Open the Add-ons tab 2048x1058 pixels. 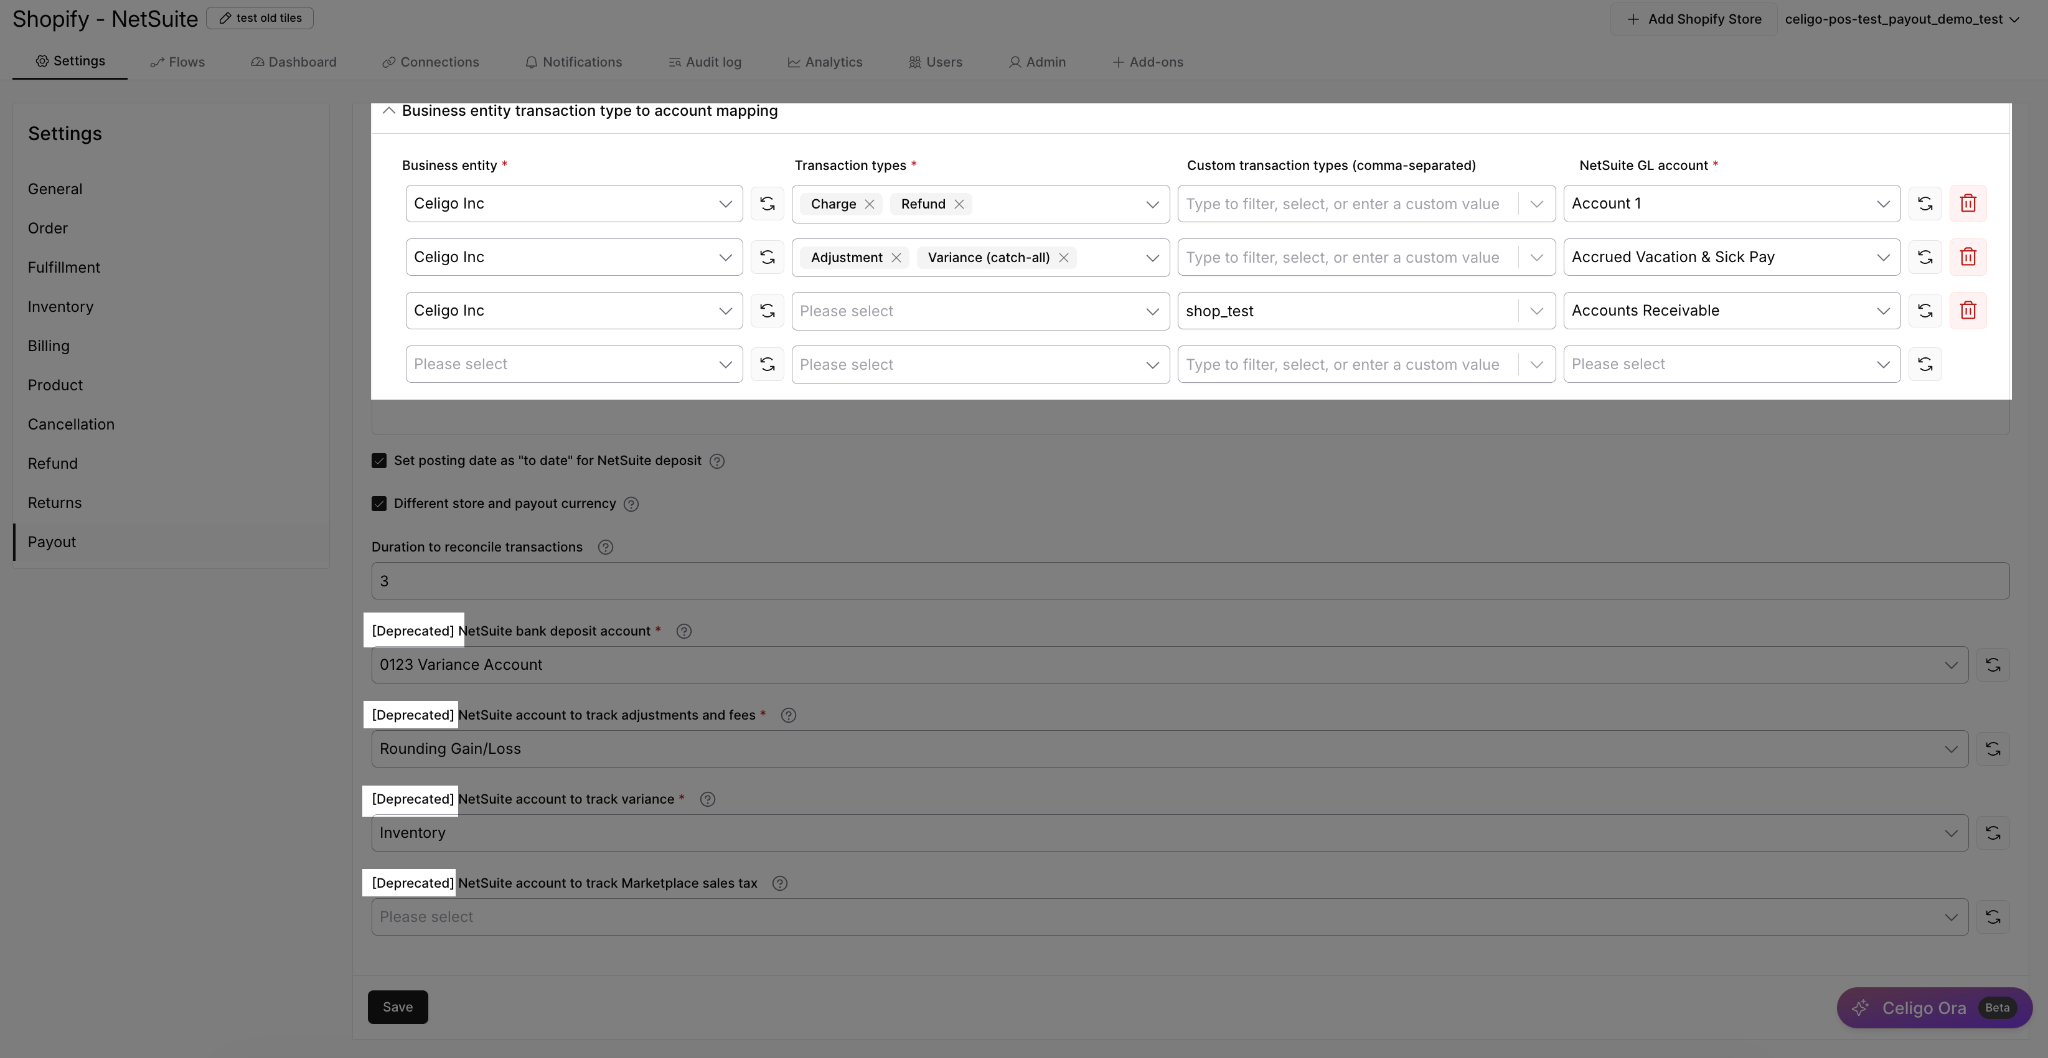point(1148,62)
